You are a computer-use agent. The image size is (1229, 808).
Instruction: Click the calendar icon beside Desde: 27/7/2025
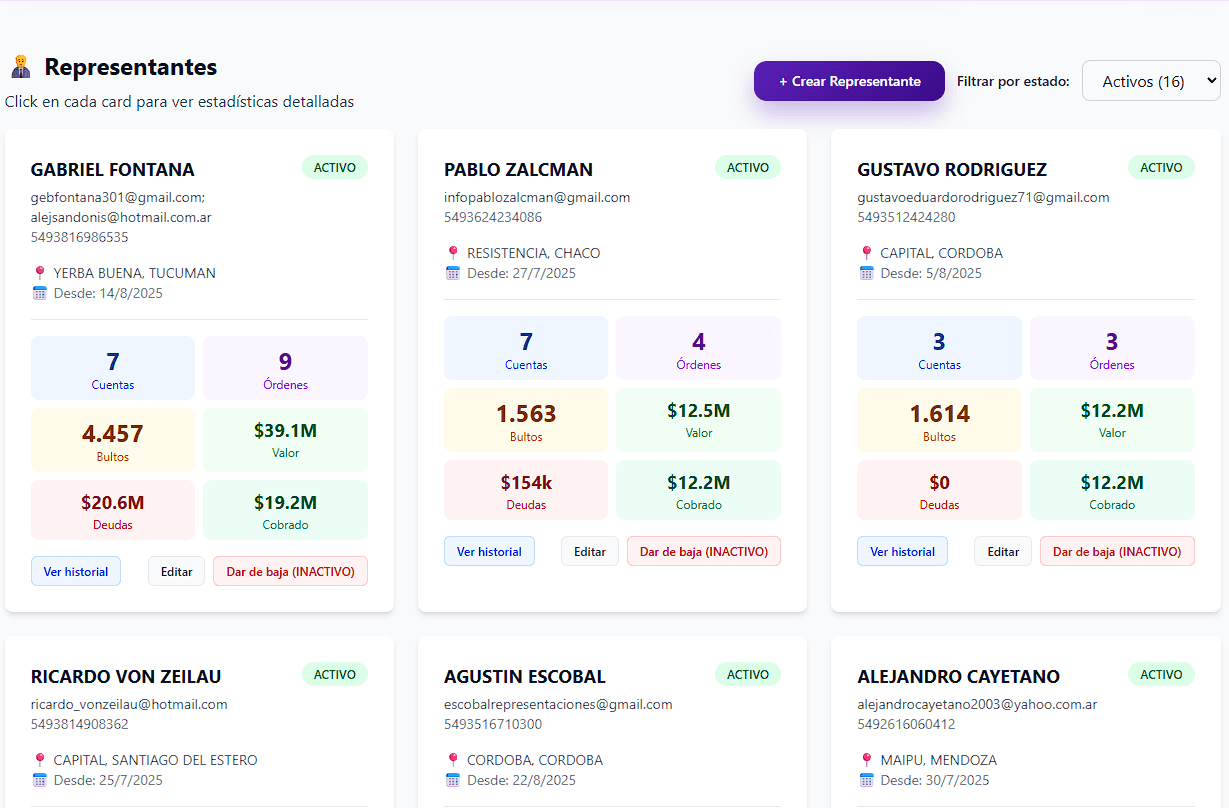pos(453,273)
